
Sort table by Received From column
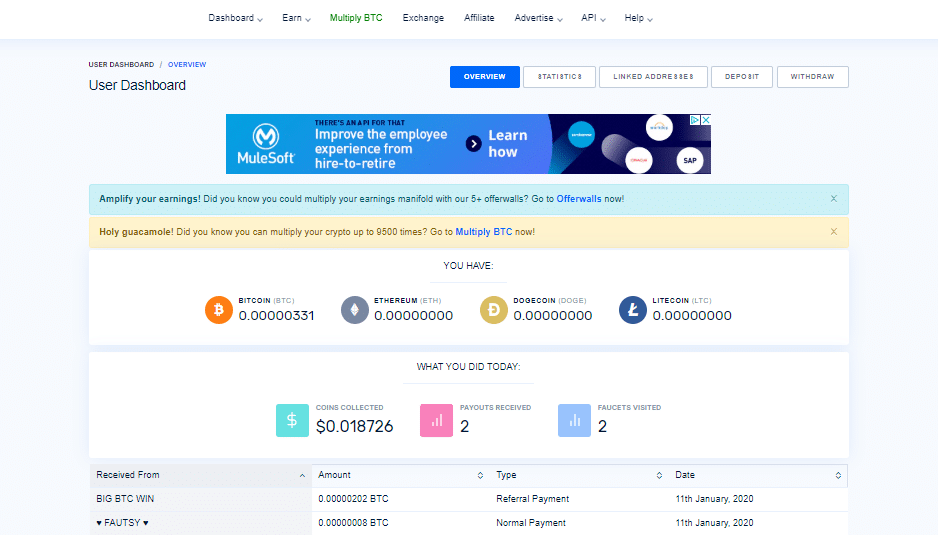pos(200,475)
